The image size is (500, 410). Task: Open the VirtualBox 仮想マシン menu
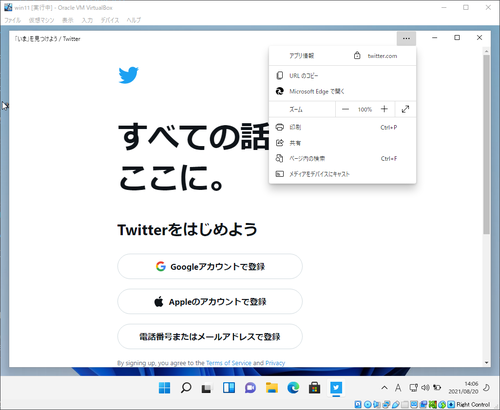pos(41,20)
